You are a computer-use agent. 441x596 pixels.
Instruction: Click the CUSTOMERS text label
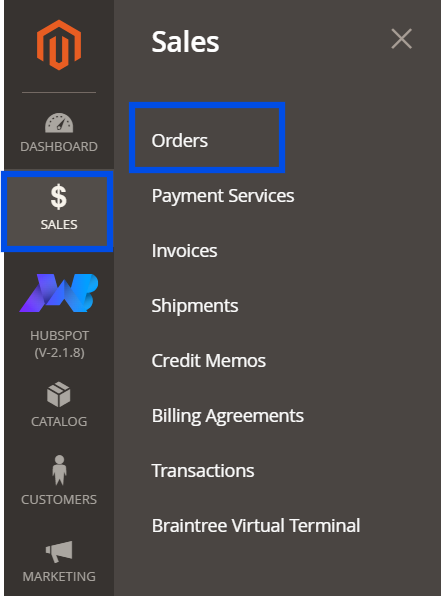59,499
